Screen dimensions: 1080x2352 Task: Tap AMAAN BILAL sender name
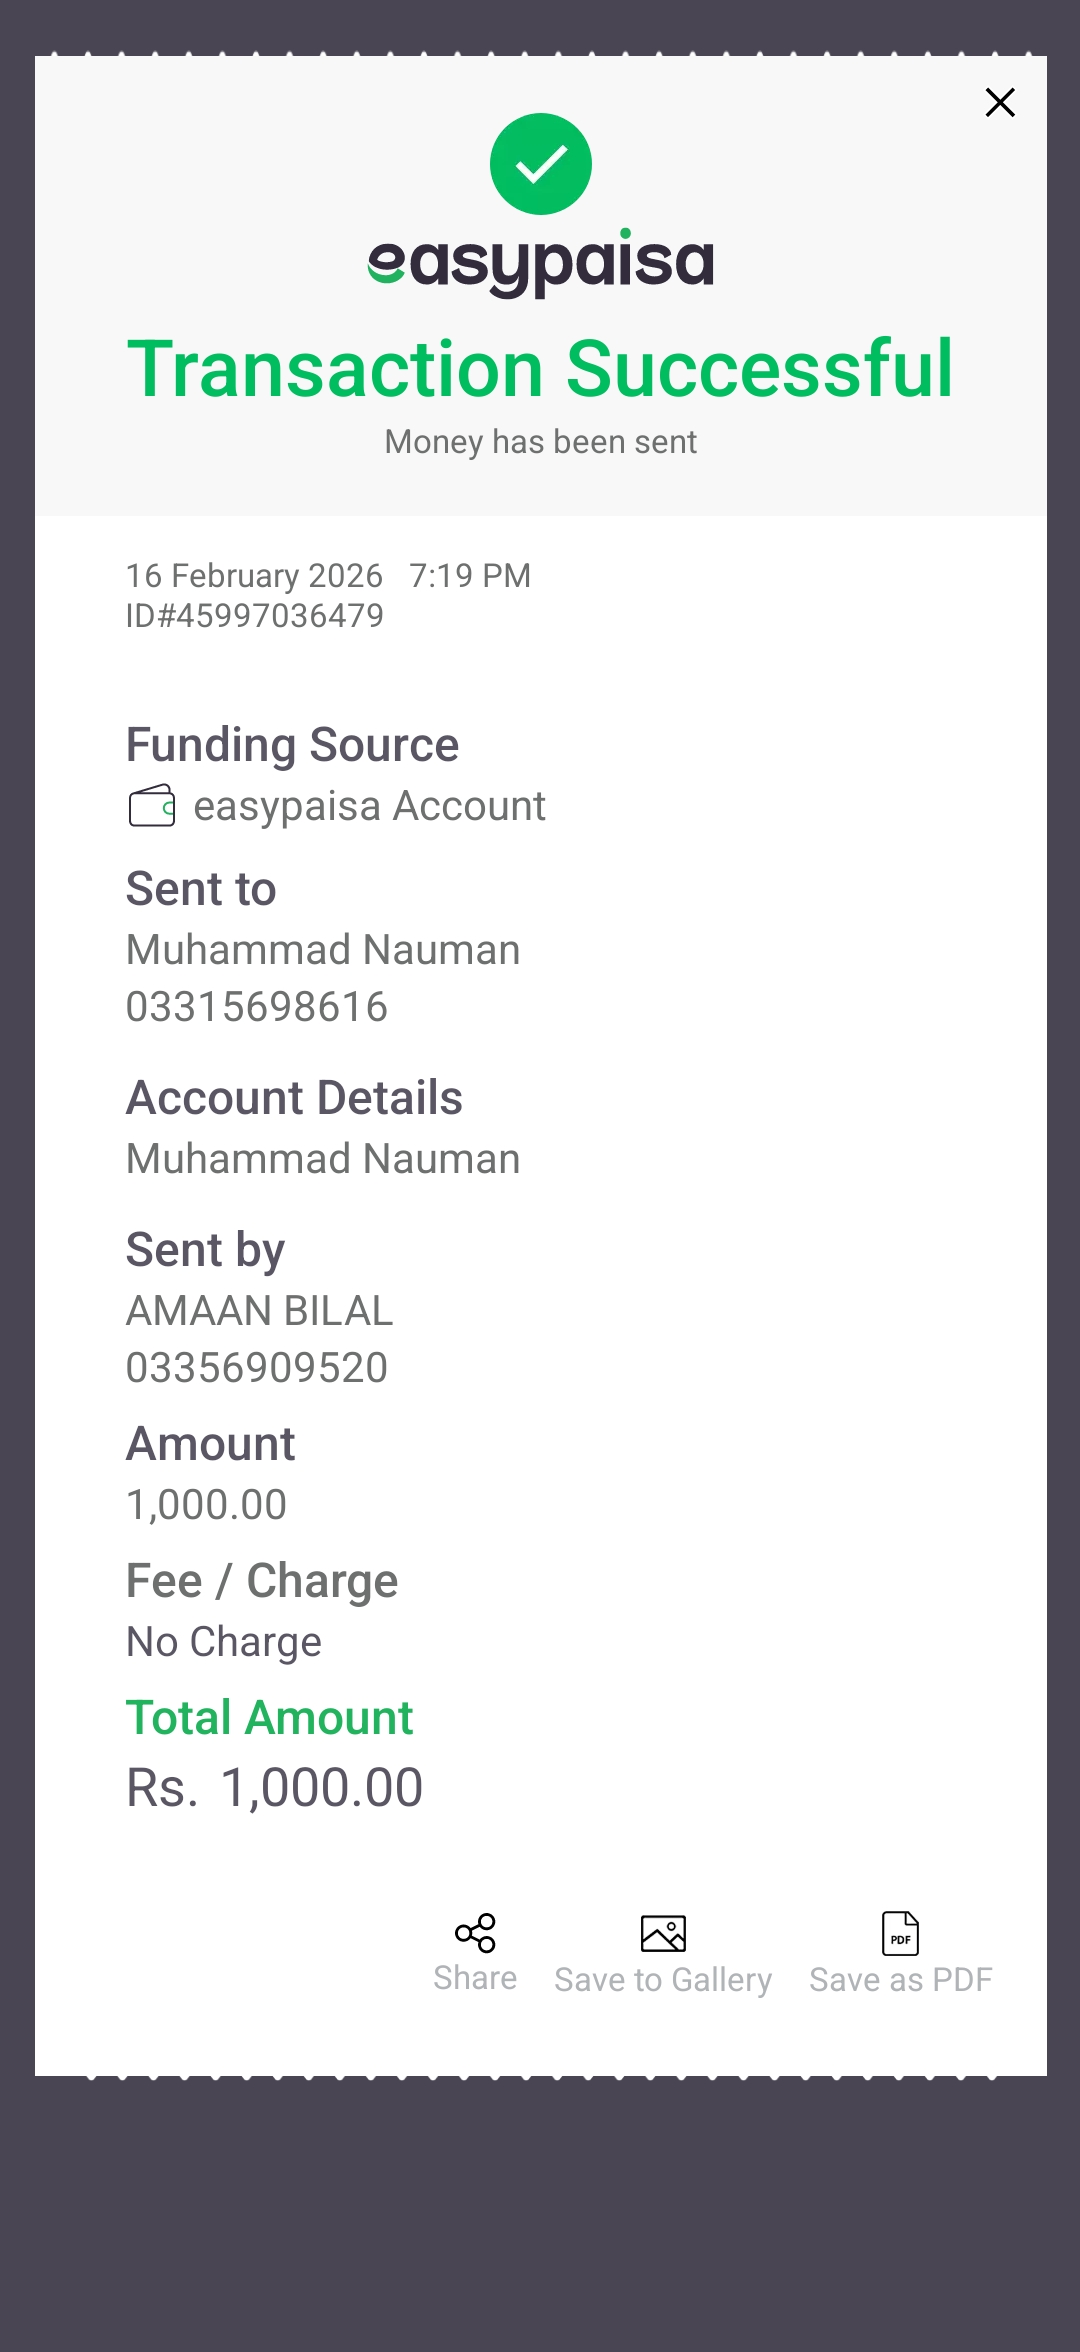click(260, 1311)
